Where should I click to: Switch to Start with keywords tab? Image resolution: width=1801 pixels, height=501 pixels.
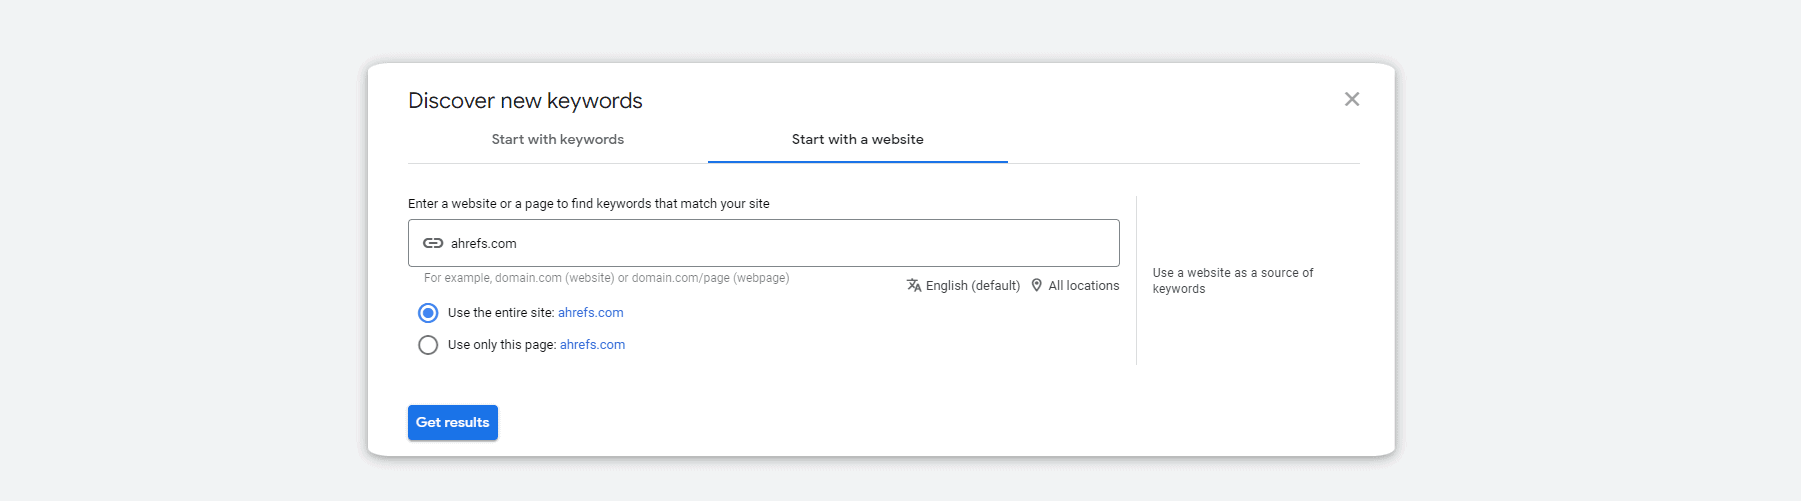(x=557, y=140)
